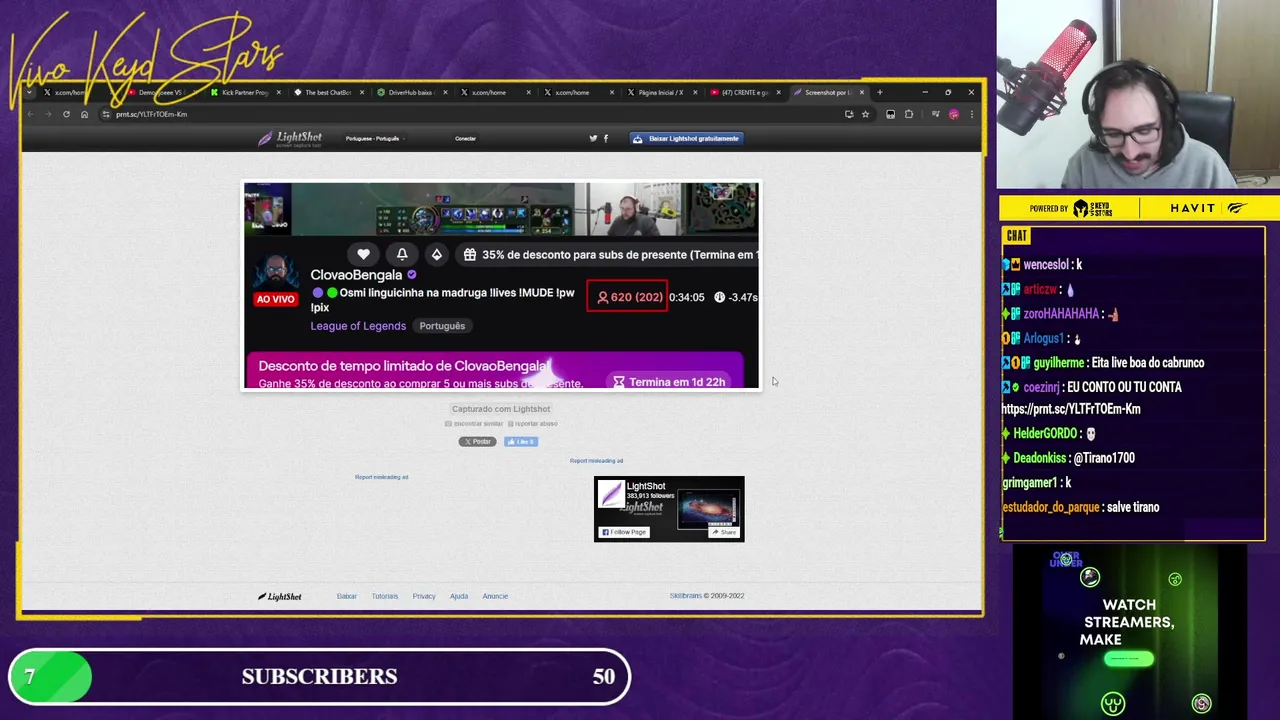Click the Conectar link
1280x720 pixels.
(x=465, y=138)
